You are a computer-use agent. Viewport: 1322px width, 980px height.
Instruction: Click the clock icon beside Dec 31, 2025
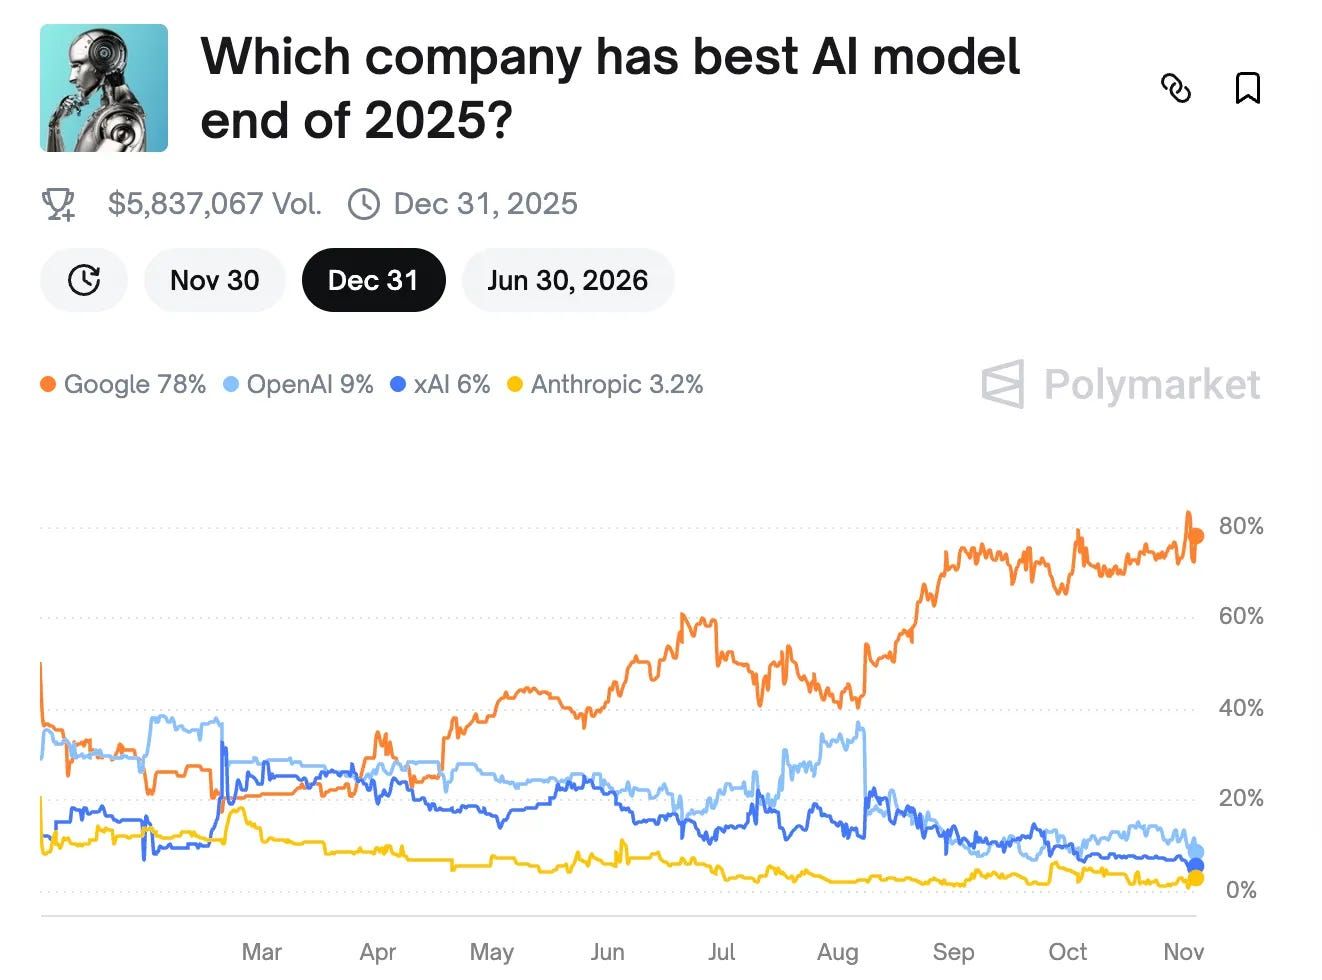tap(364, 204)
